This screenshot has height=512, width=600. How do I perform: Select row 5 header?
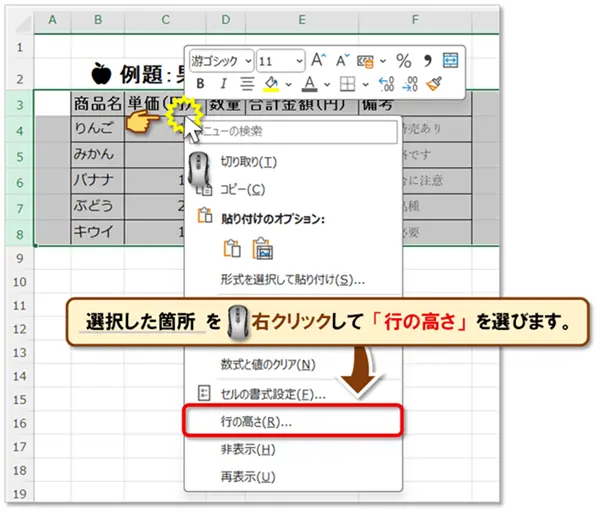click(20, 157)
